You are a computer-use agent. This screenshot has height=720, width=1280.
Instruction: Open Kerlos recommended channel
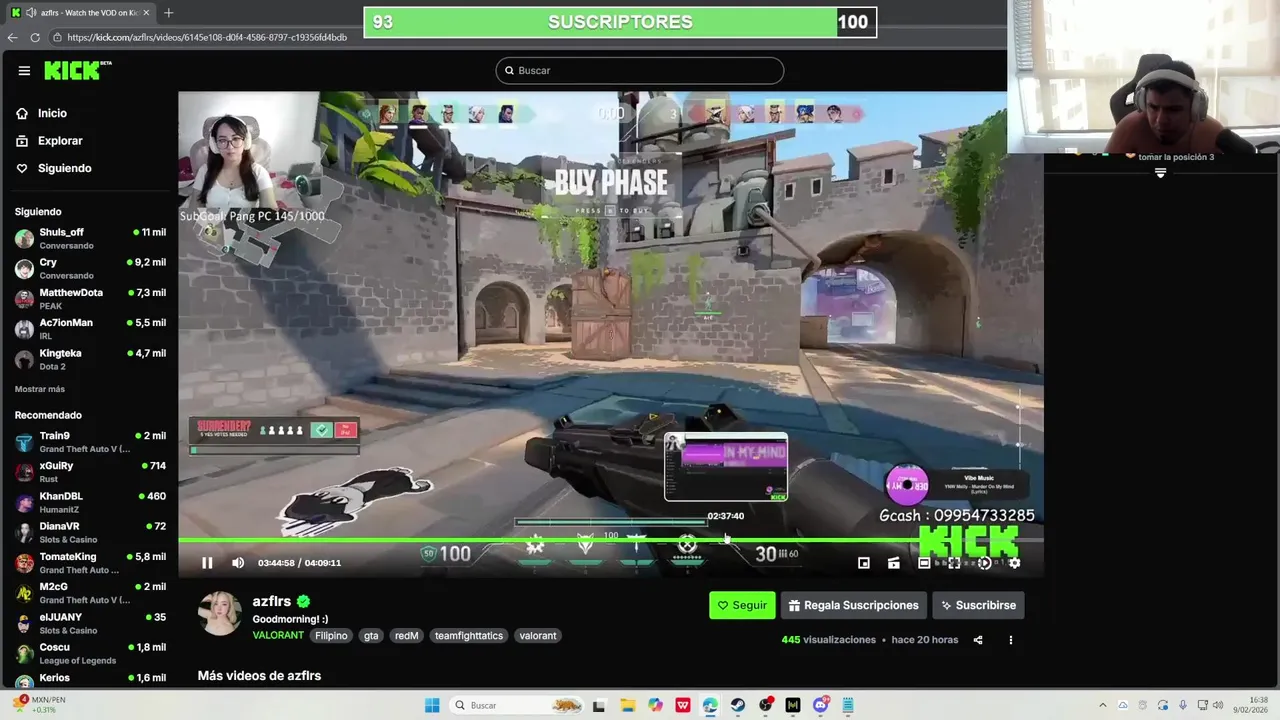coord(89,680)
